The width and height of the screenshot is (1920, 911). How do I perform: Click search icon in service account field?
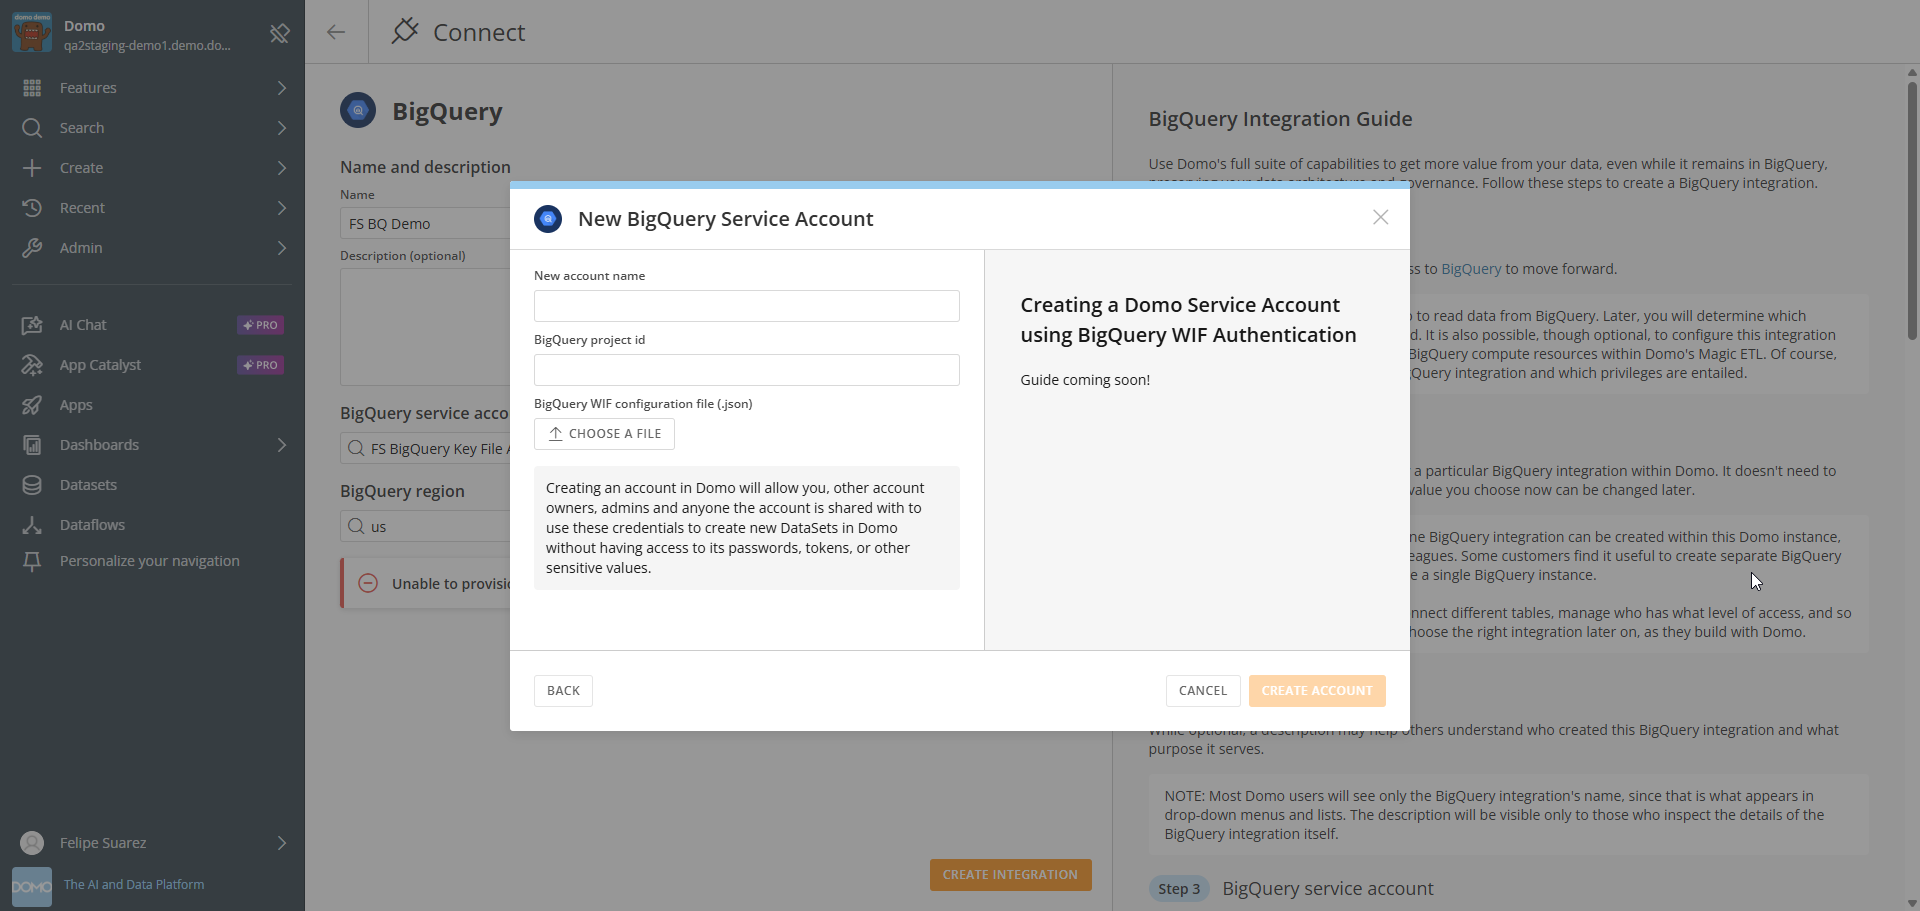(356, 448)
